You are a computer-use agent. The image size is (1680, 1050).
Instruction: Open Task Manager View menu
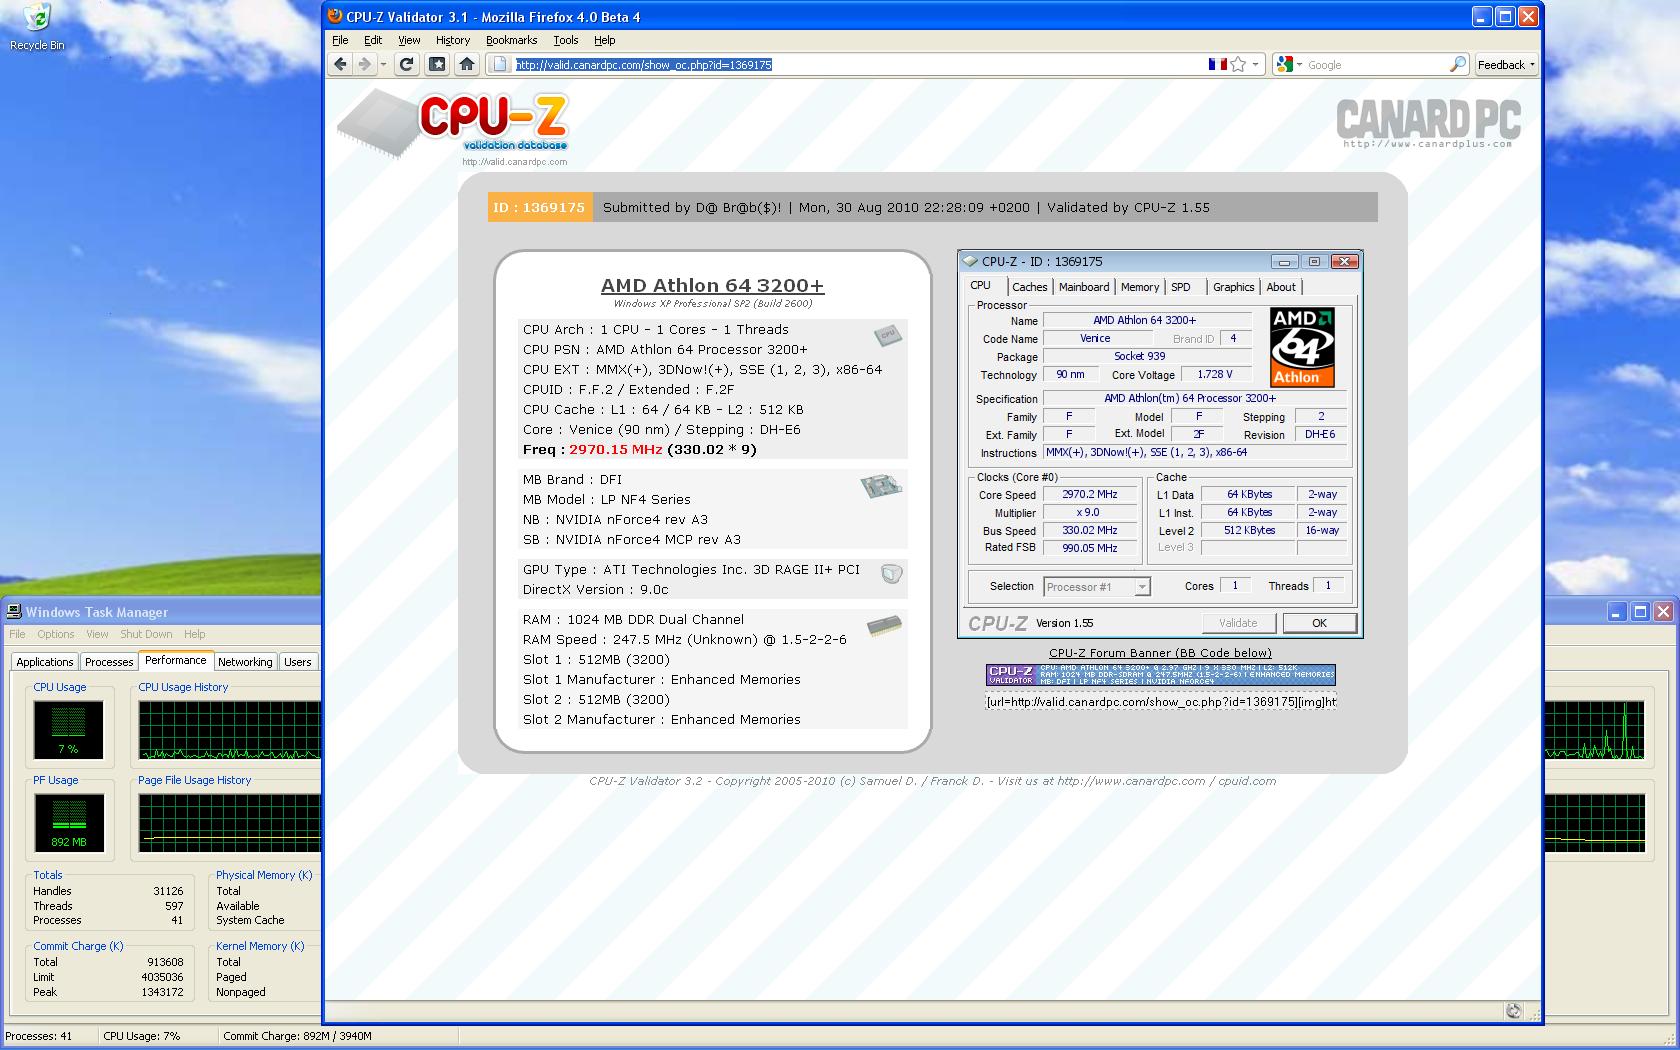tap(97, 634)
